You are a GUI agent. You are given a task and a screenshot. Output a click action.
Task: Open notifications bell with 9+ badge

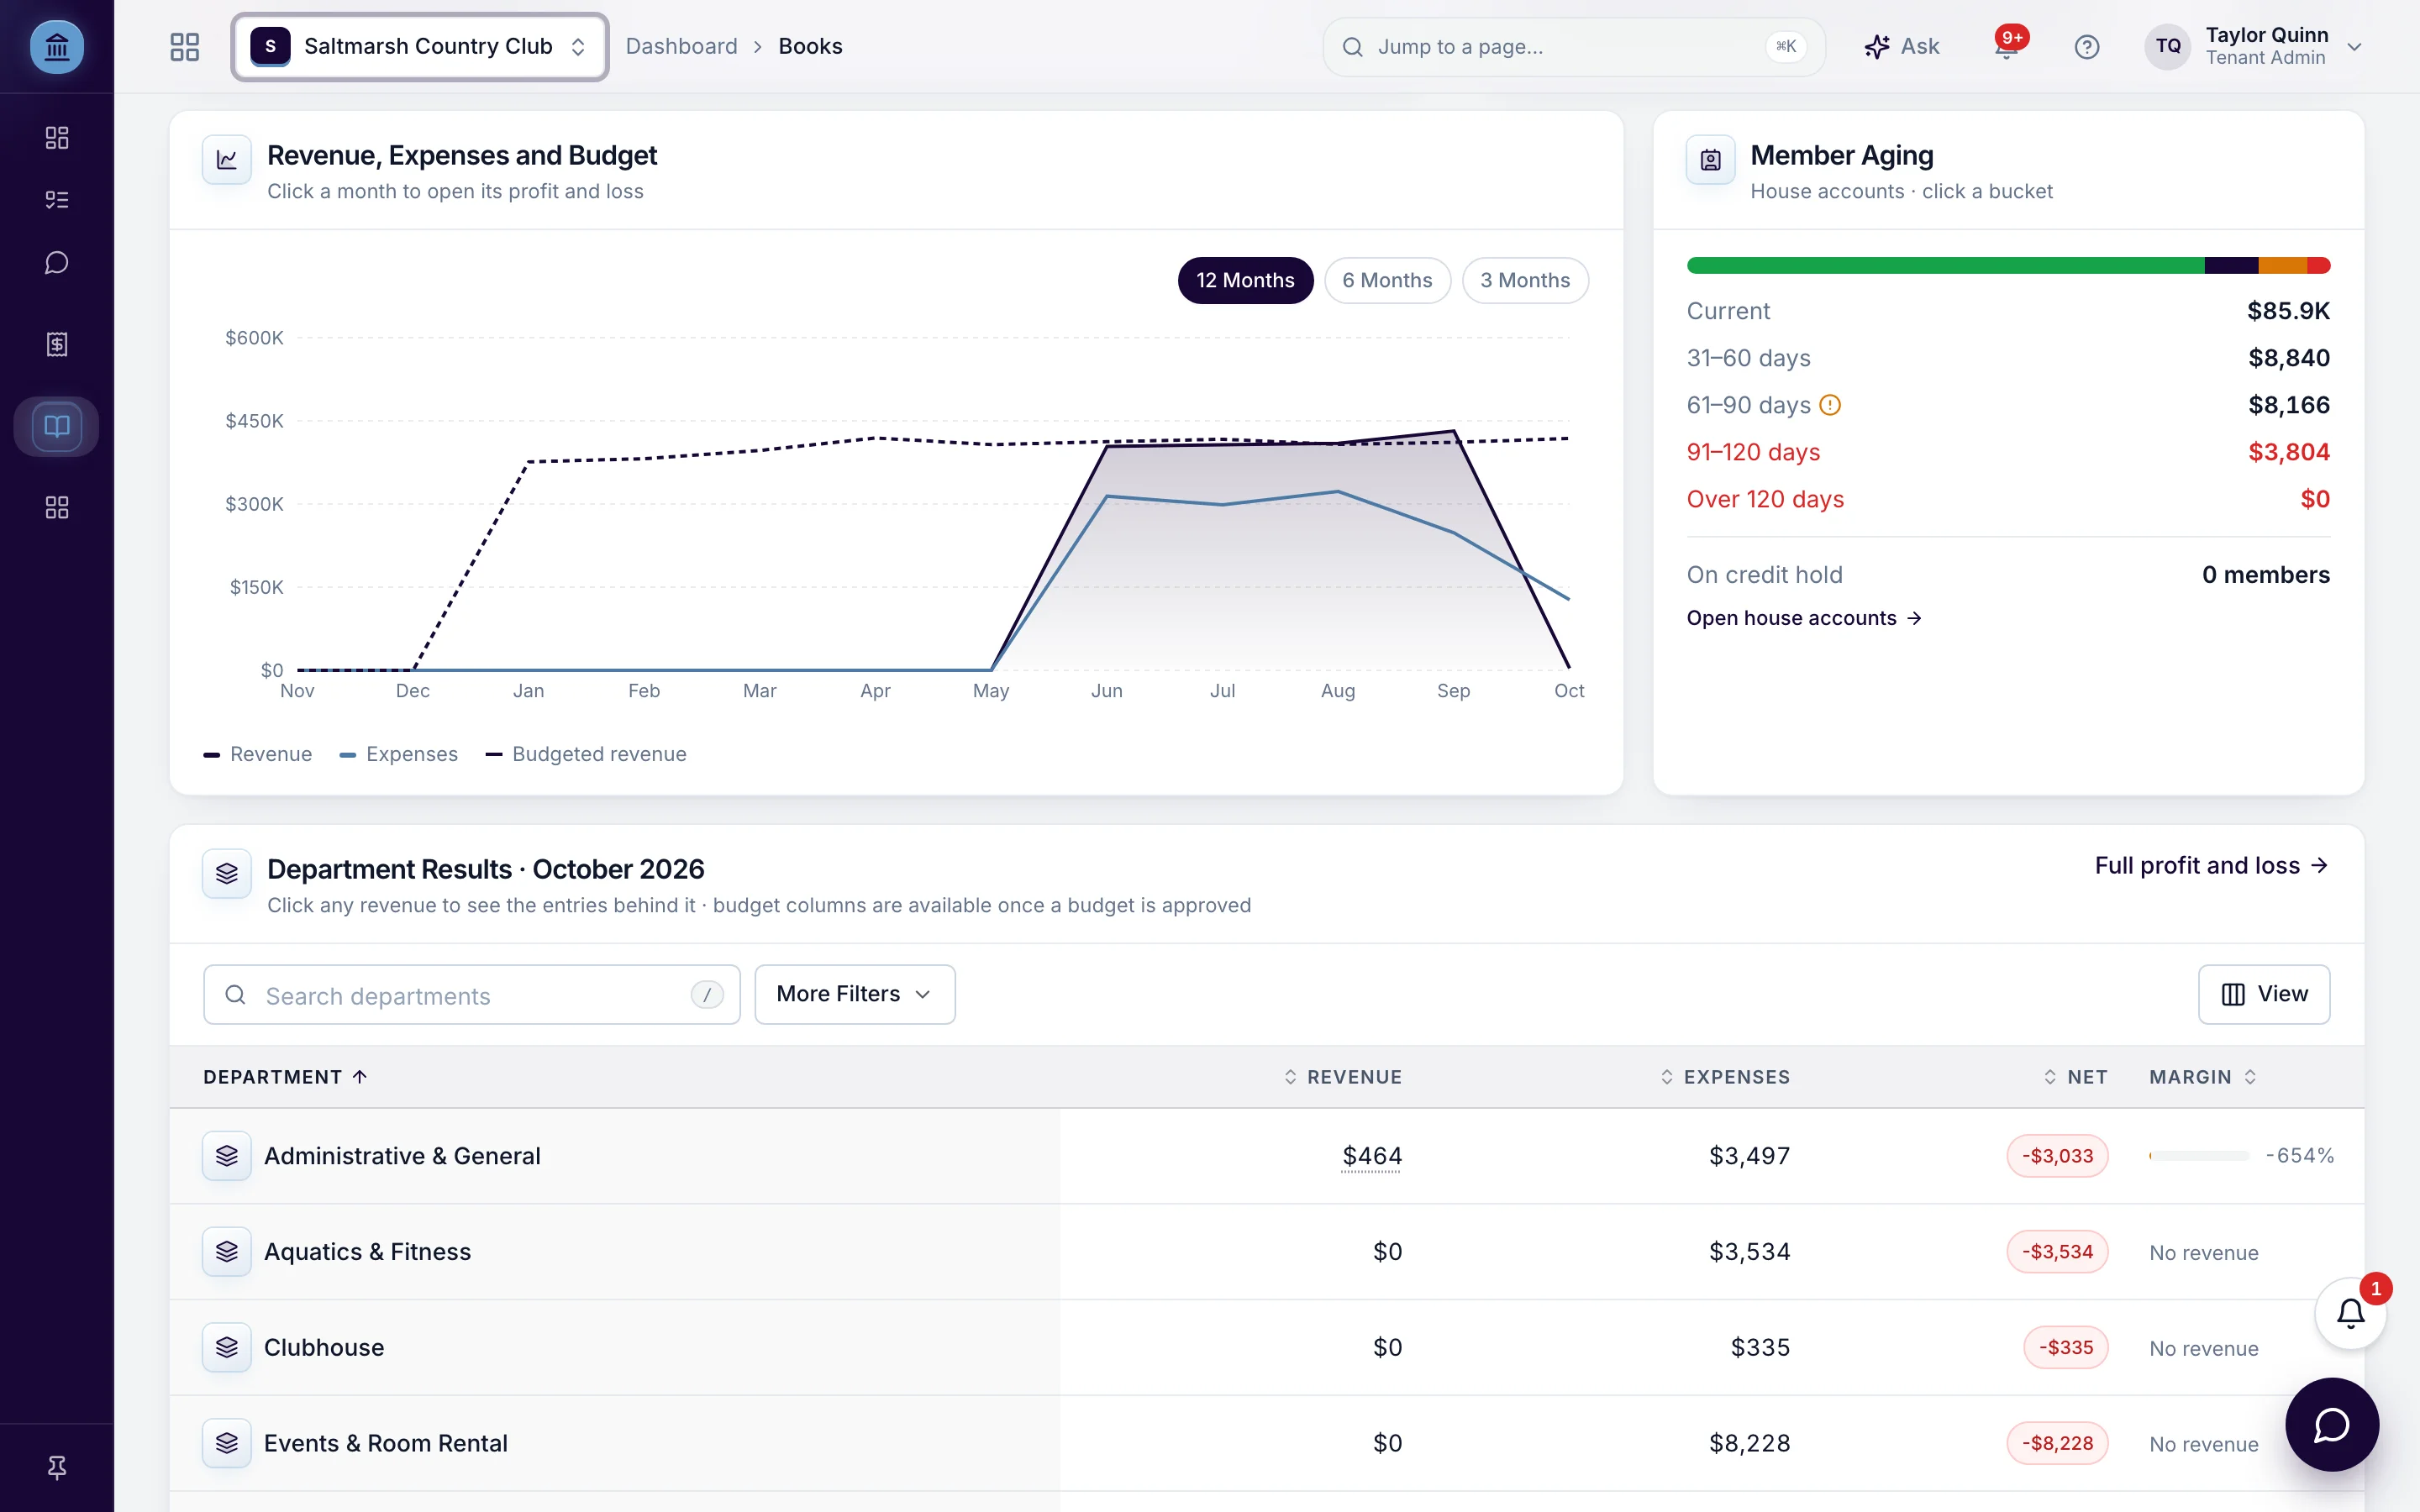2007,46
